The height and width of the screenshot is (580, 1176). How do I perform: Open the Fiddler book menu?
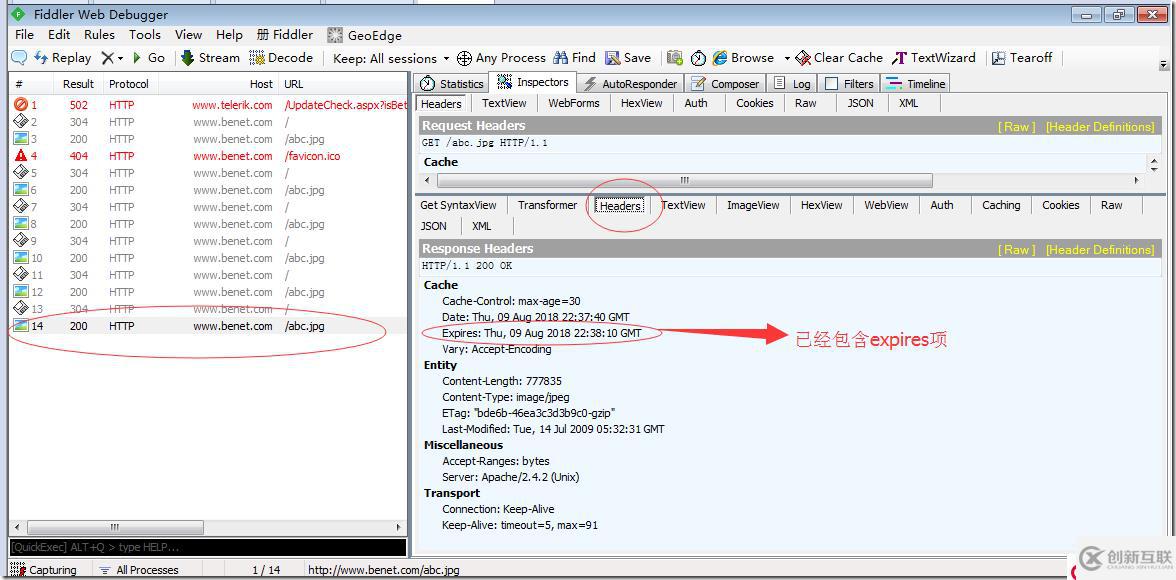click(x=284, y=35)
